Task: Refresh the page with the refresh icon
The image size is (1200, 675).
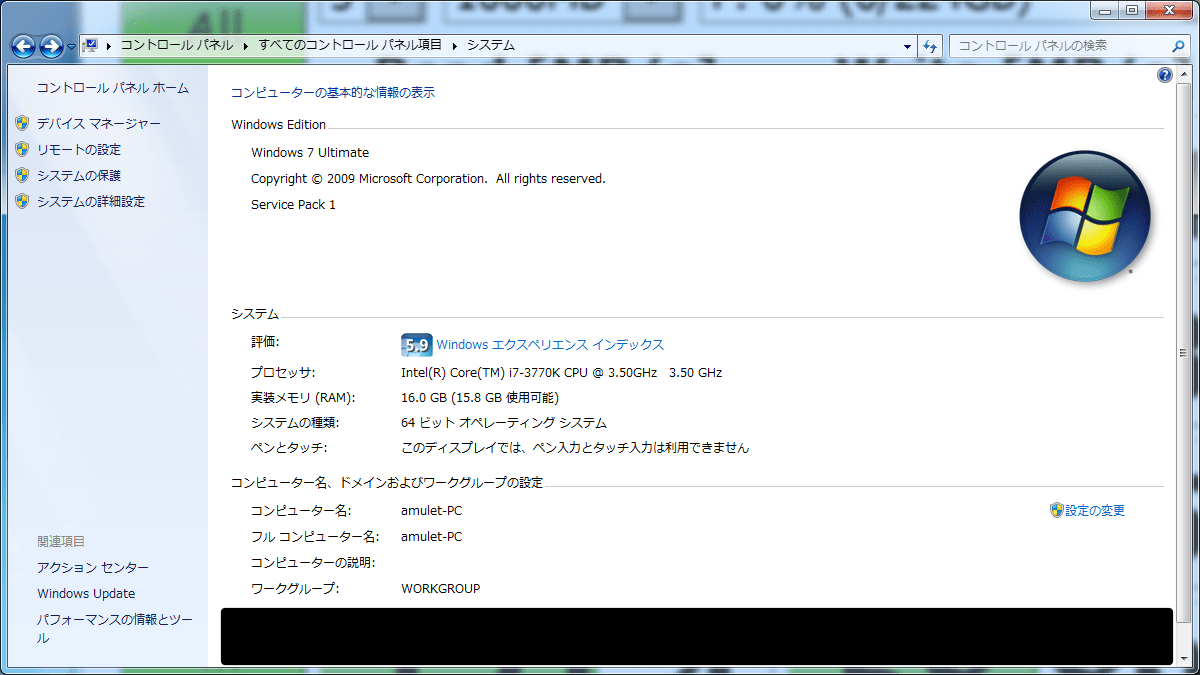Action: coord(931,46)
